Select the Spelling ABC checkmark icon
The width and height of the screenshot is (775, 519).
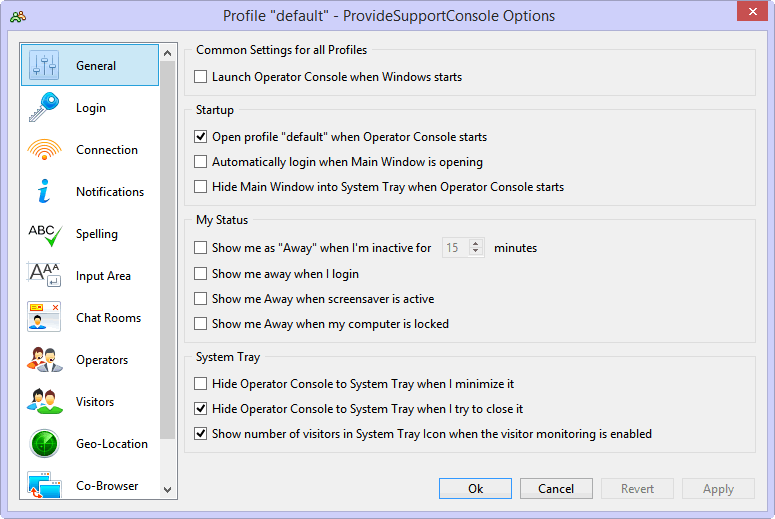click(44, 234)
